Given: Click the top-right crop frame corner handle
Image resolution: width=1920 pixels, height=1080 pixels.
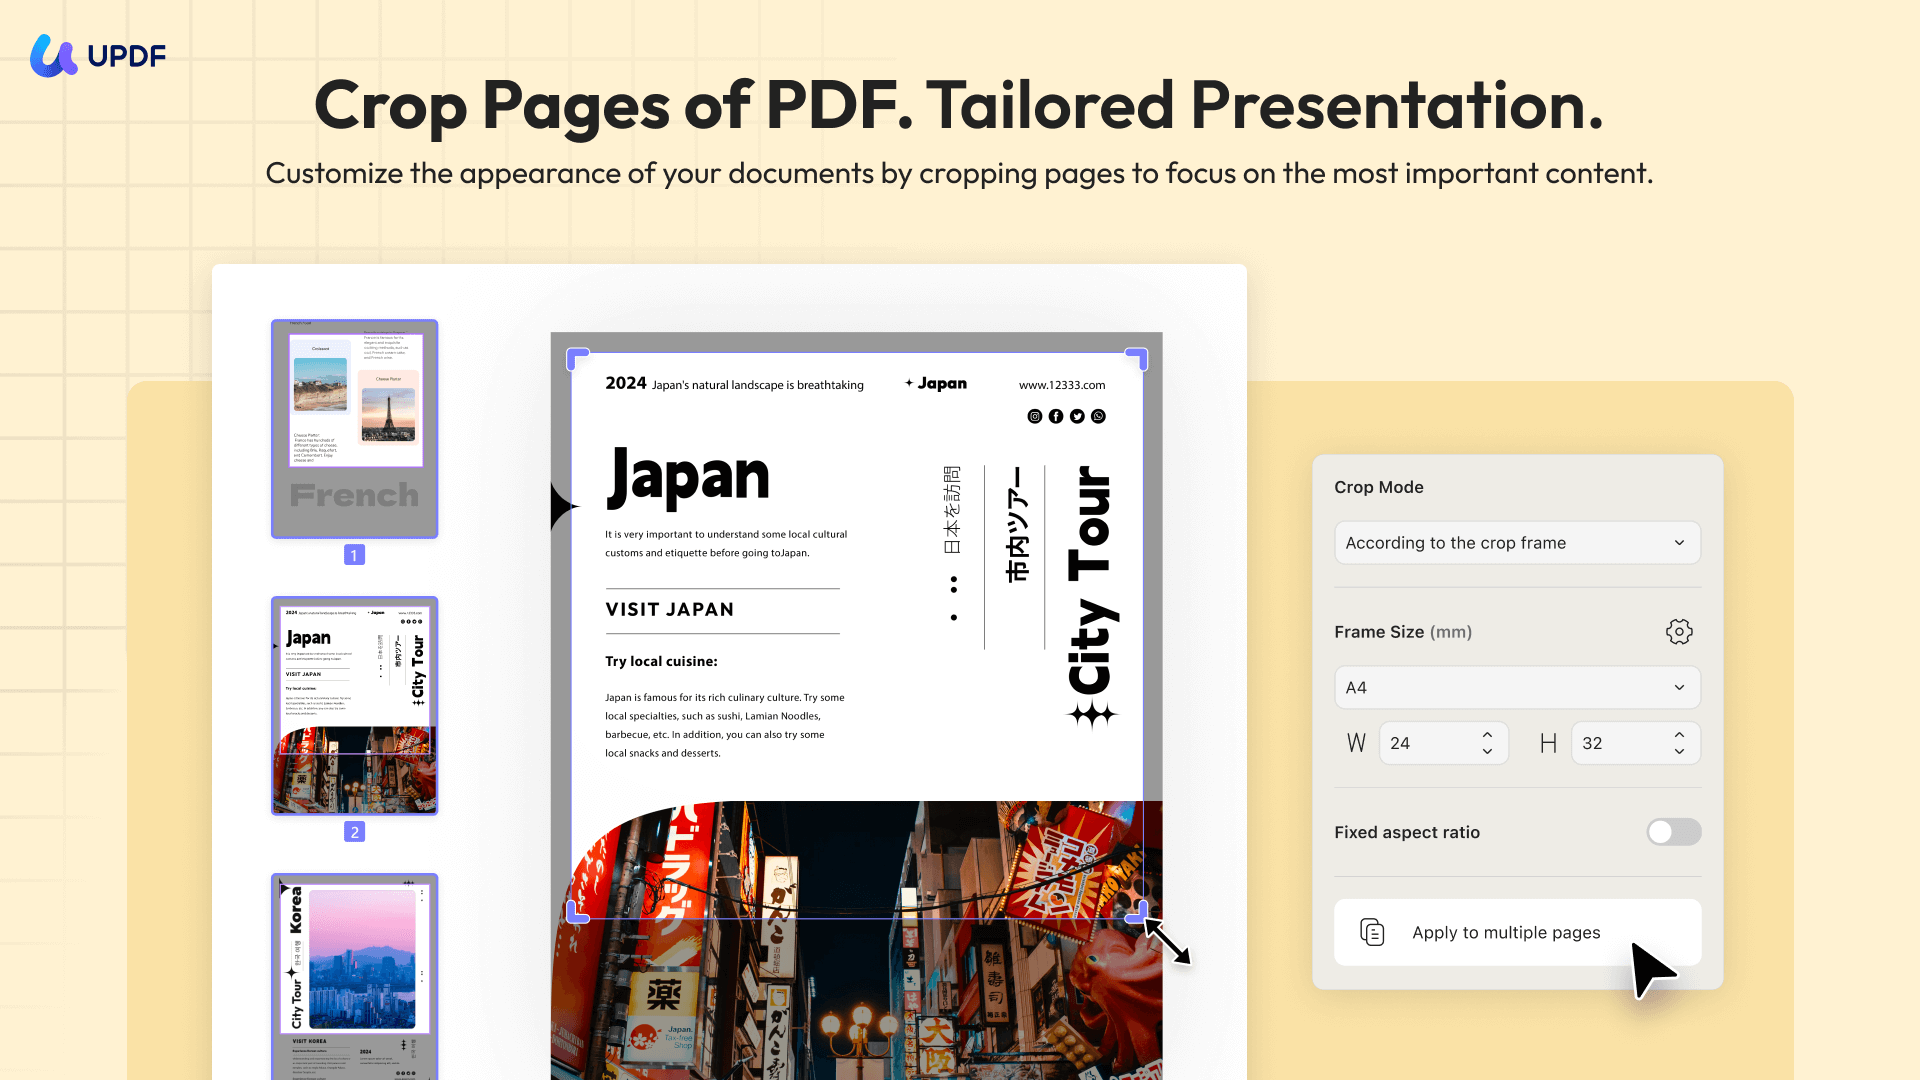Looking at the screenshot, I should click(1137, 359).
